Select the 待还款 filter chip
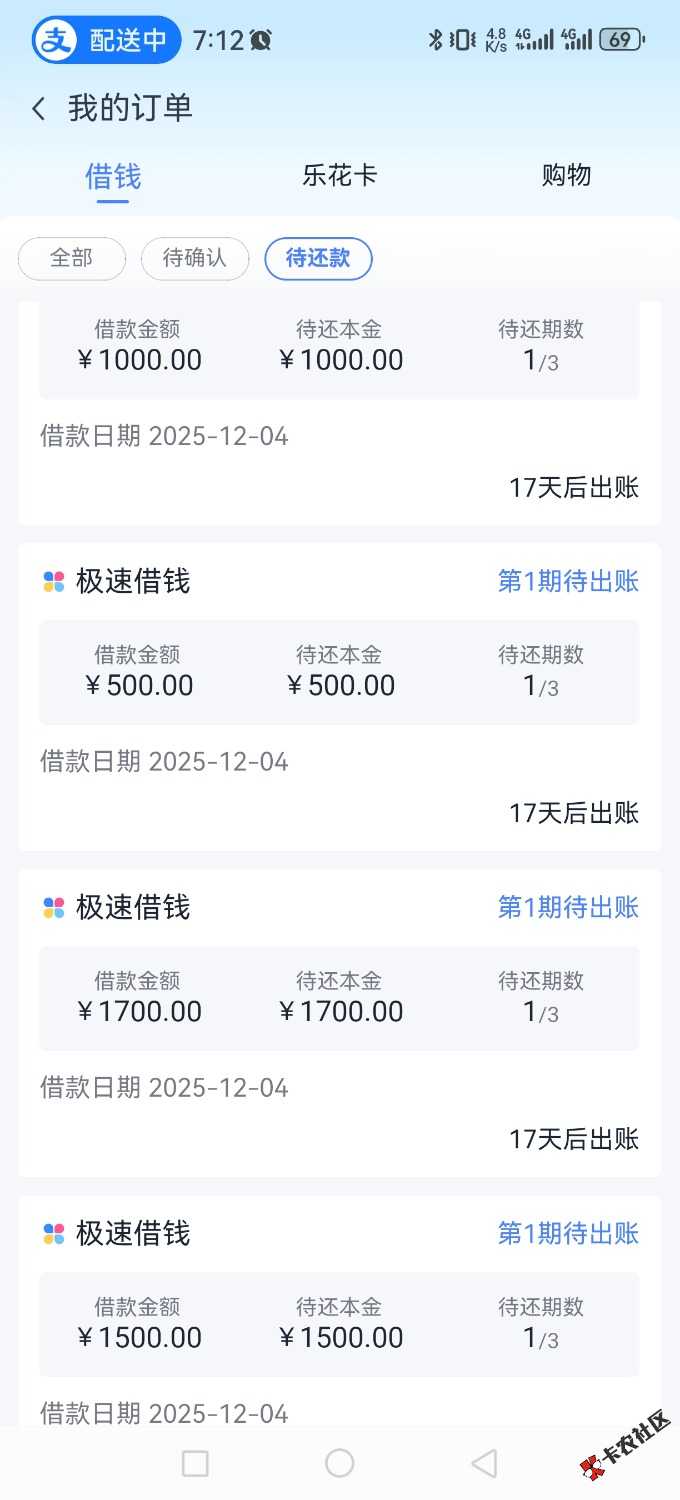 318,258
